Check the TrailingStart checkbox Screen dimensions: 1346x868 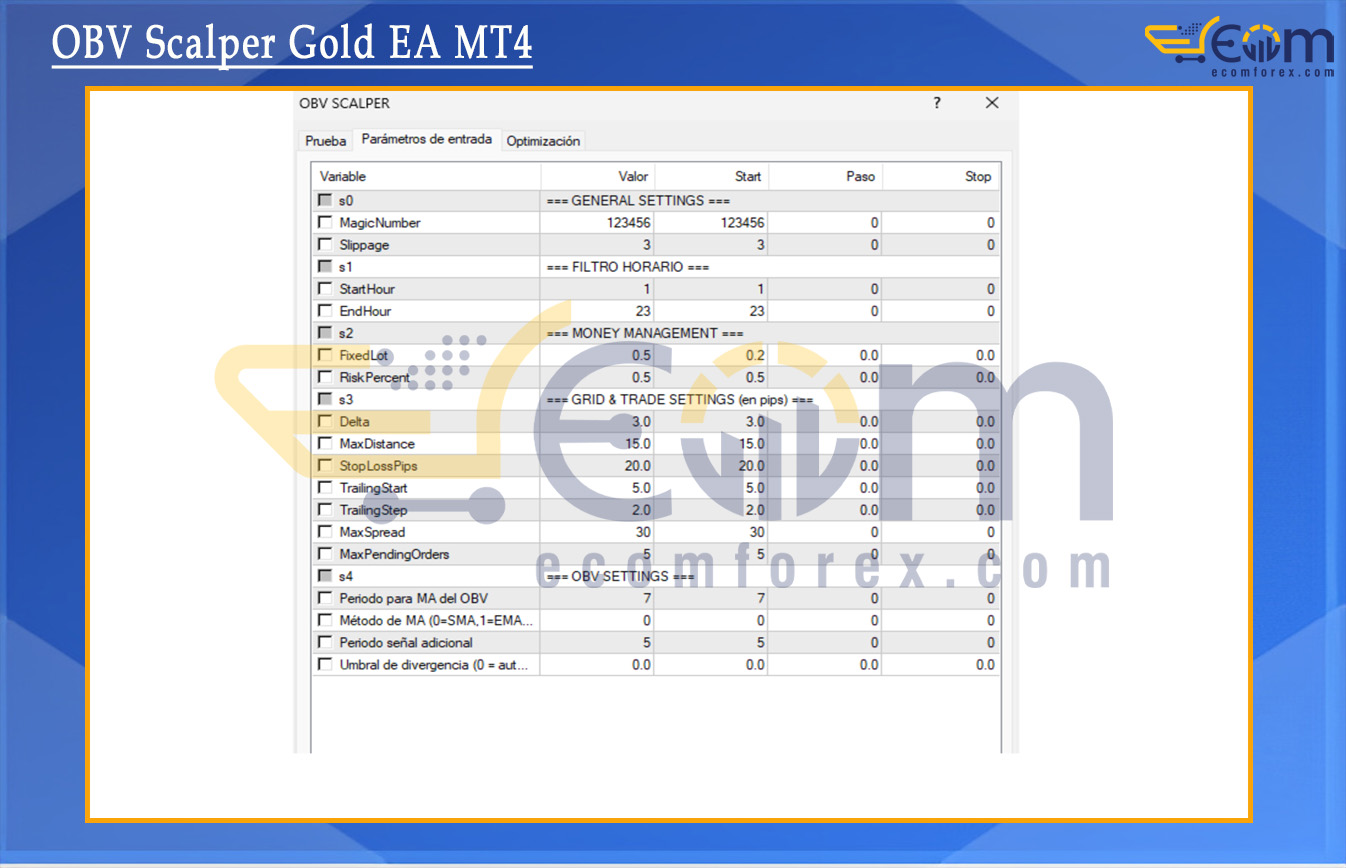tap(325, 488)
